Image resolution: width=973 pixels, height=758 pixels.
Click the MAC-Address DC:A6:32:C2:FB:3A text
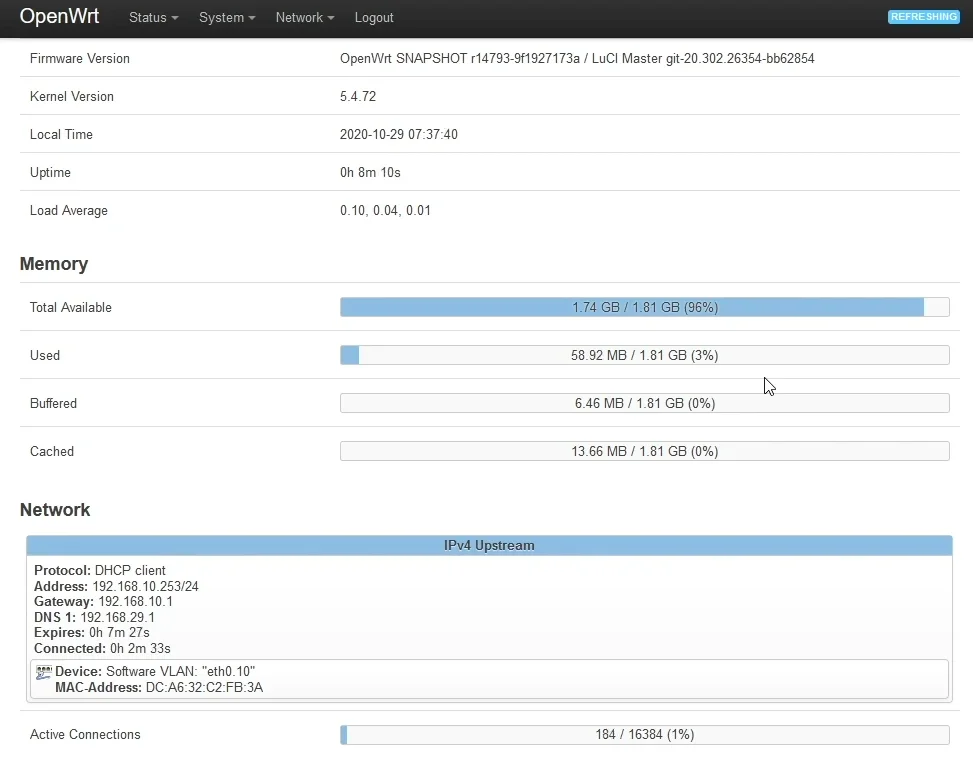point(159,687)
